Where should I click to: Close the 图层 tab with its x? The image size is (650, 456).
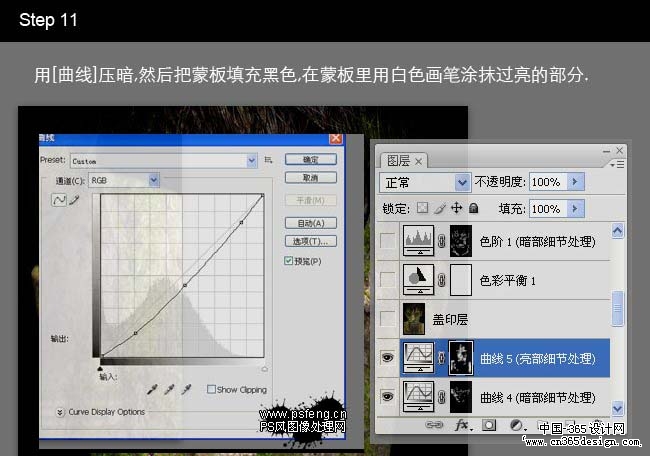(x=419, y=161)
